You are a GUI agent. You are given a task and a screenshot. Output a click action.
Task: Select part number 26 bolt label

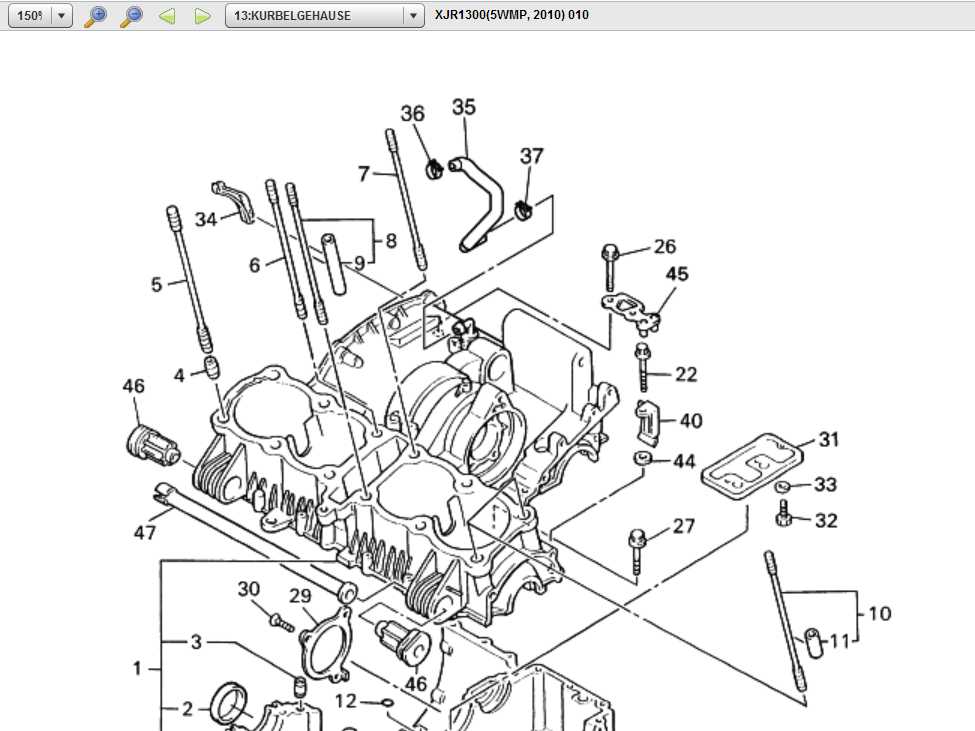pos(664,246)
